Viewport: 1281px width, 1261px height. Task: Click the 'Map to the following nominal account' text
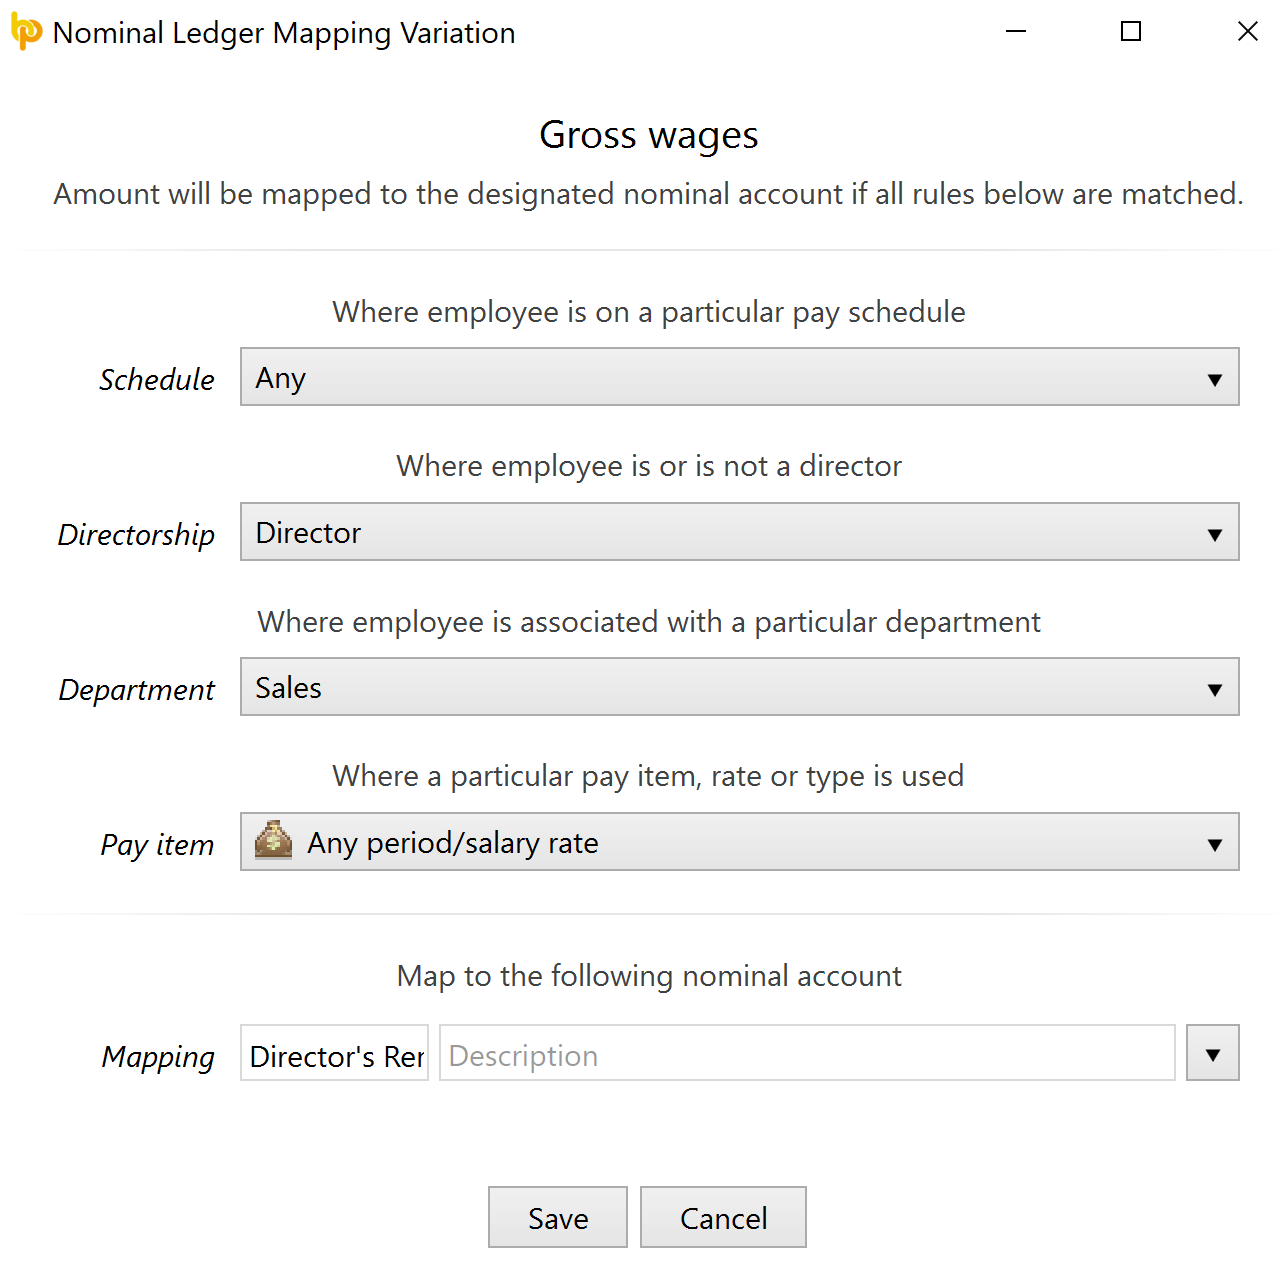(649, 976)
